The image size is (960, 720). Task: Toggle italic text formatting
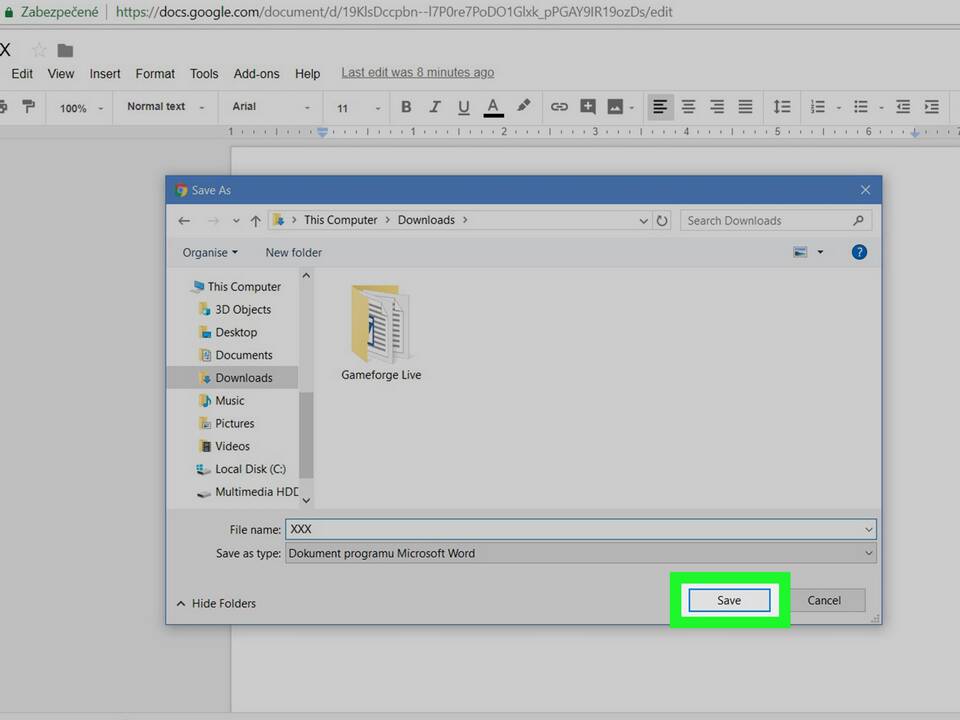(435, 107)
